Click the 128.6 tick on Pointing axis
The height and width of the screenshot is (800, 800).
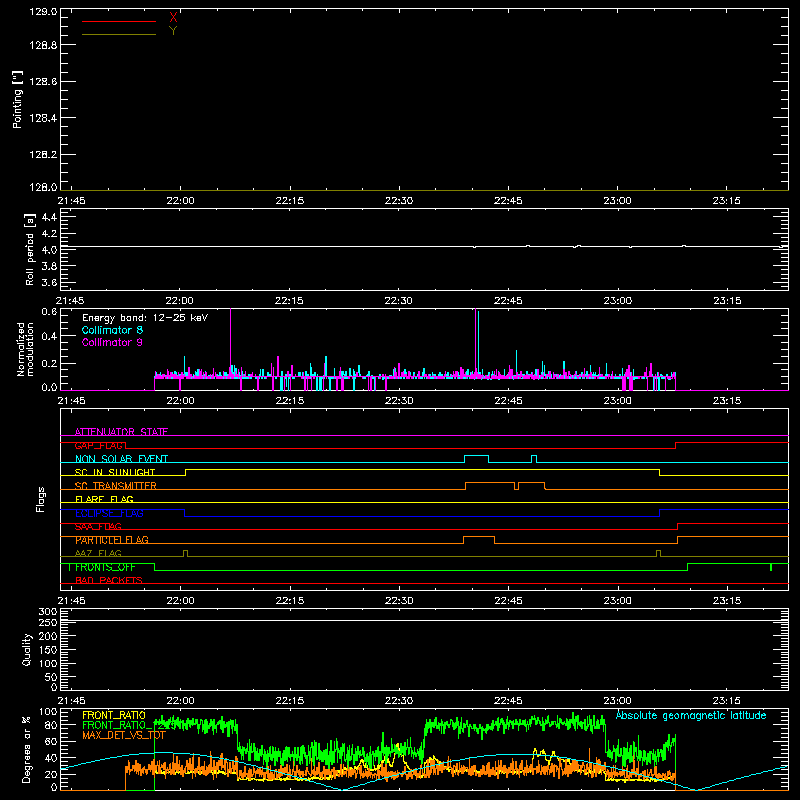pos(43,82)
